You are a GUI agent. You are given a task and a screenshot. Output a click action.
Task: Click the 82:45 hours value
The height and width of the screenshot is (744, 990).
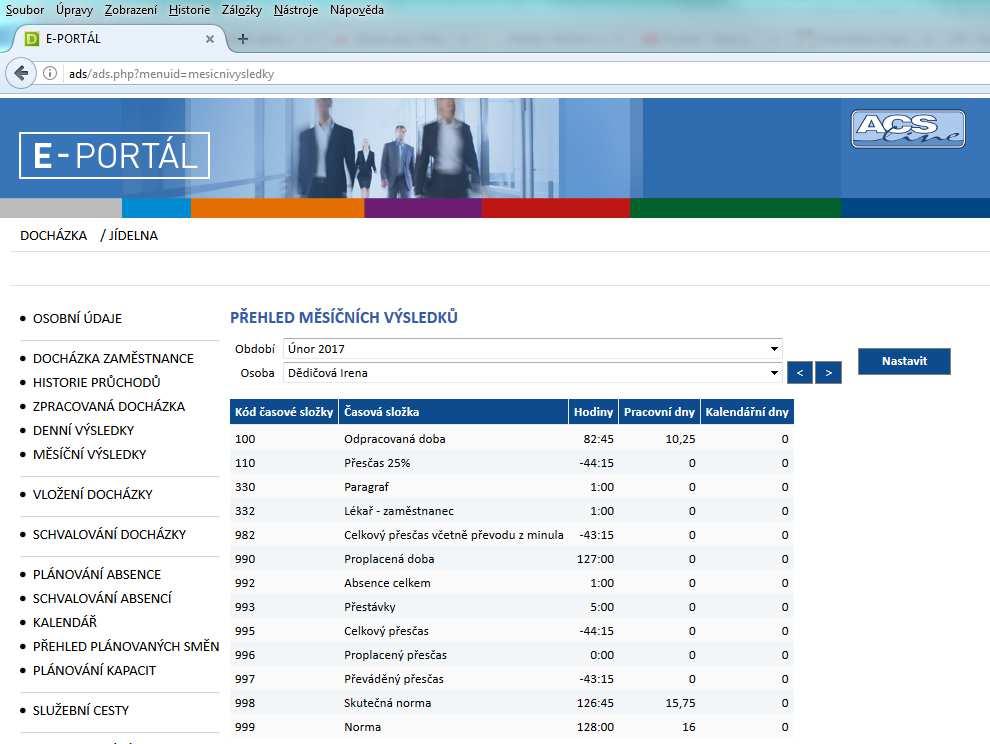click(599, 439)
